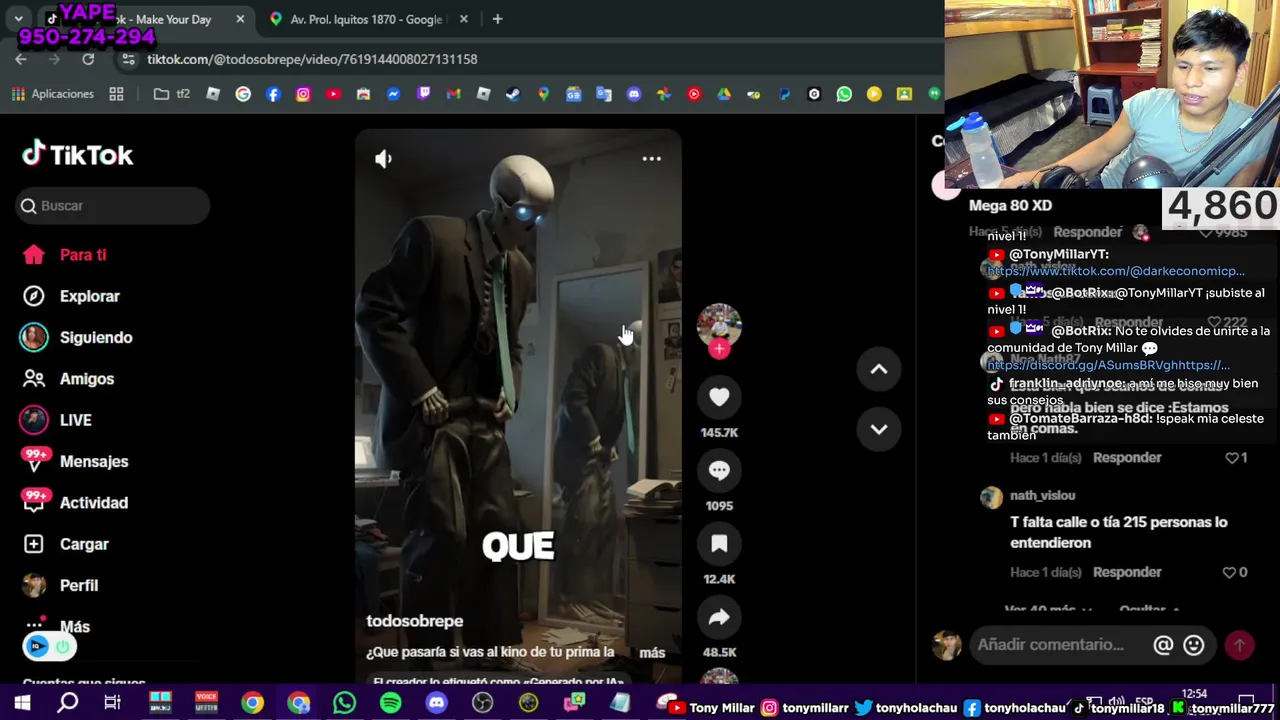
Task: Mention a user with the @ icon
Action: pos(1163,645)
